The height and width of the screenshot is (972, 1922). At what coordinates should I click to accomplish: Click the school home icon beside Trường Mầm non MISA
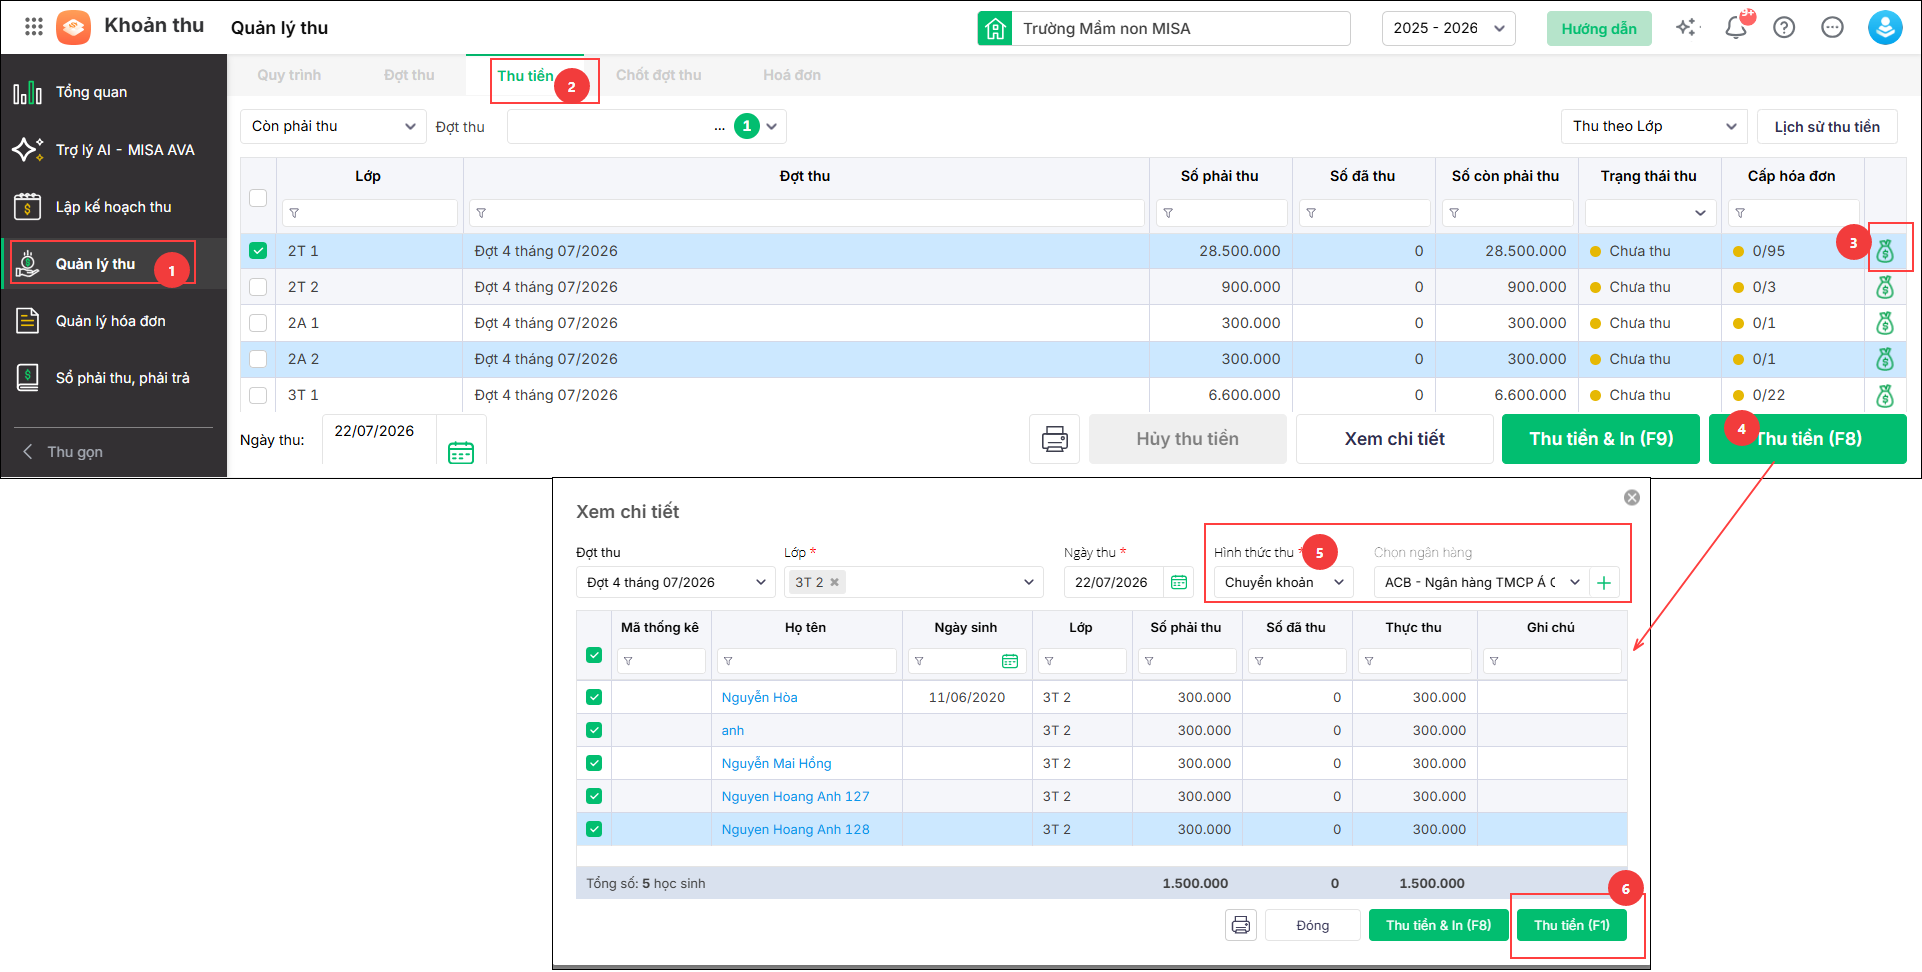click(995, 28)
